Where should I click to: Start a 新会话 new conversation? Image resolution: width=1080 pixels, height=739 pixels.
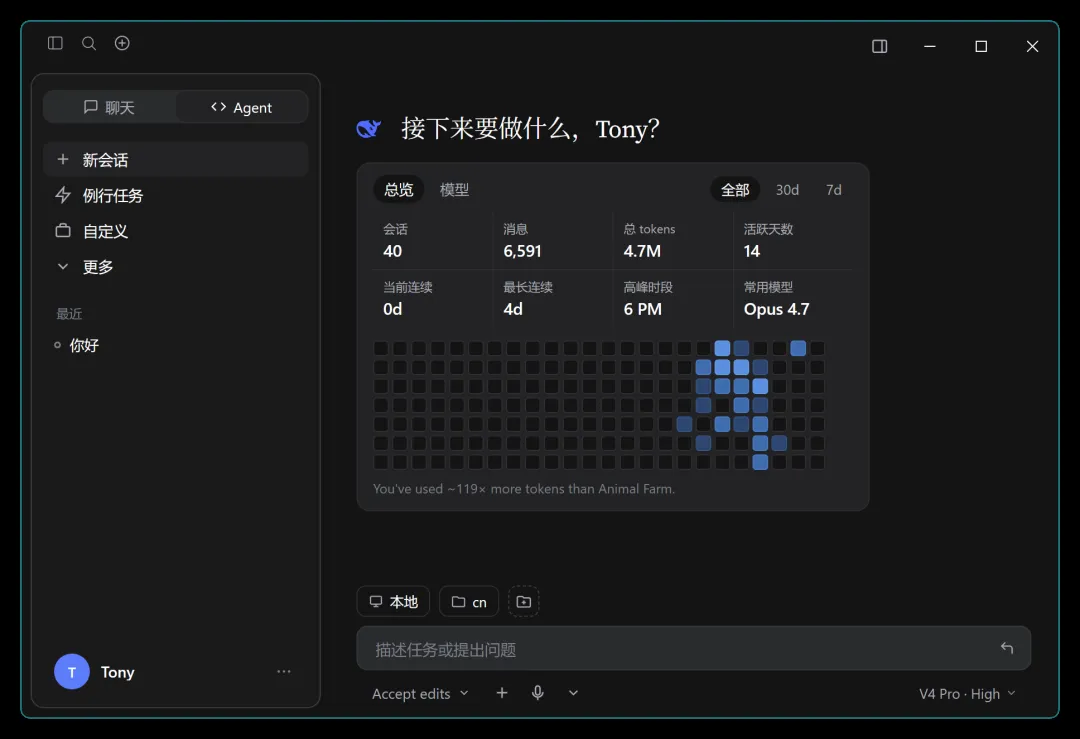pos(176,160)
